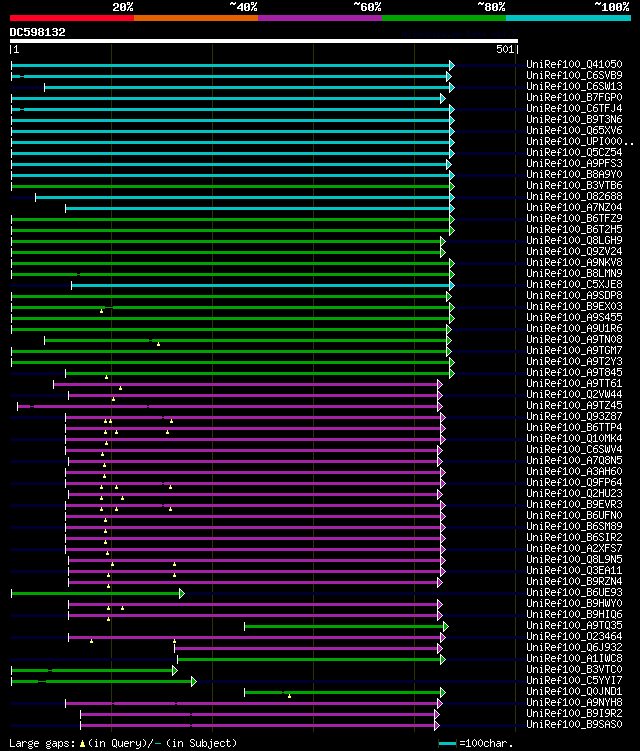Select the UniRef100_B3VTB6 label
The image size is (640, 751).
(x=574, y=185)
